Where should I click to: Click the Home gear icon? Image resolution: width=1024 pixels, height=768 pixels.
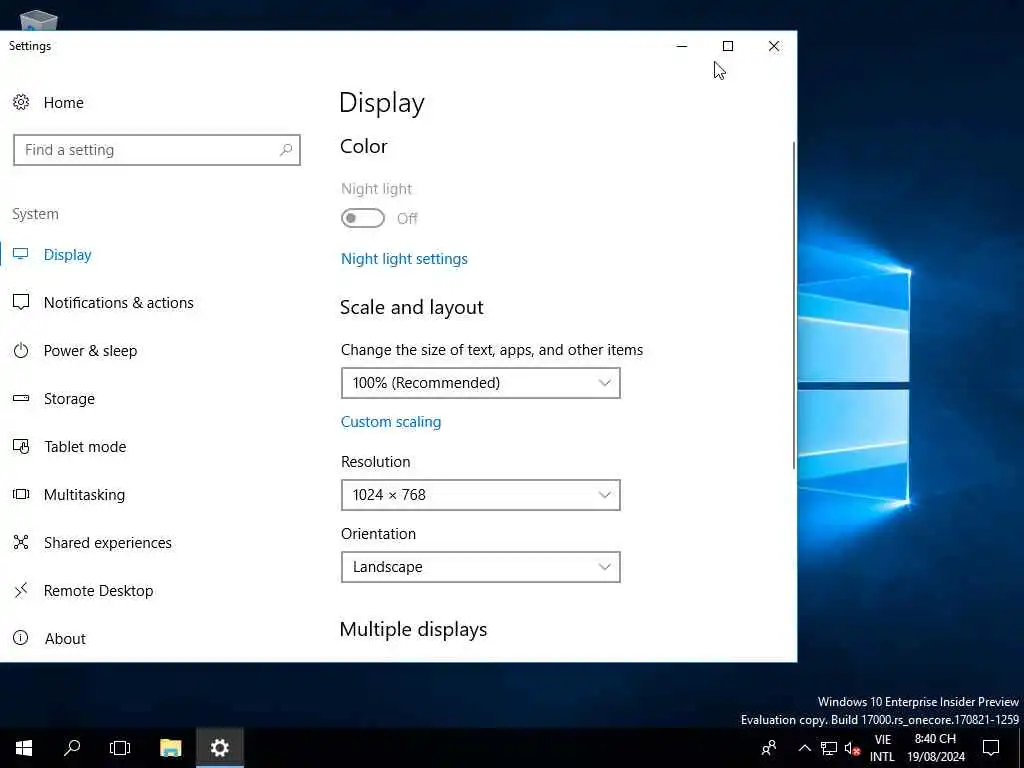tap(21, 102)
